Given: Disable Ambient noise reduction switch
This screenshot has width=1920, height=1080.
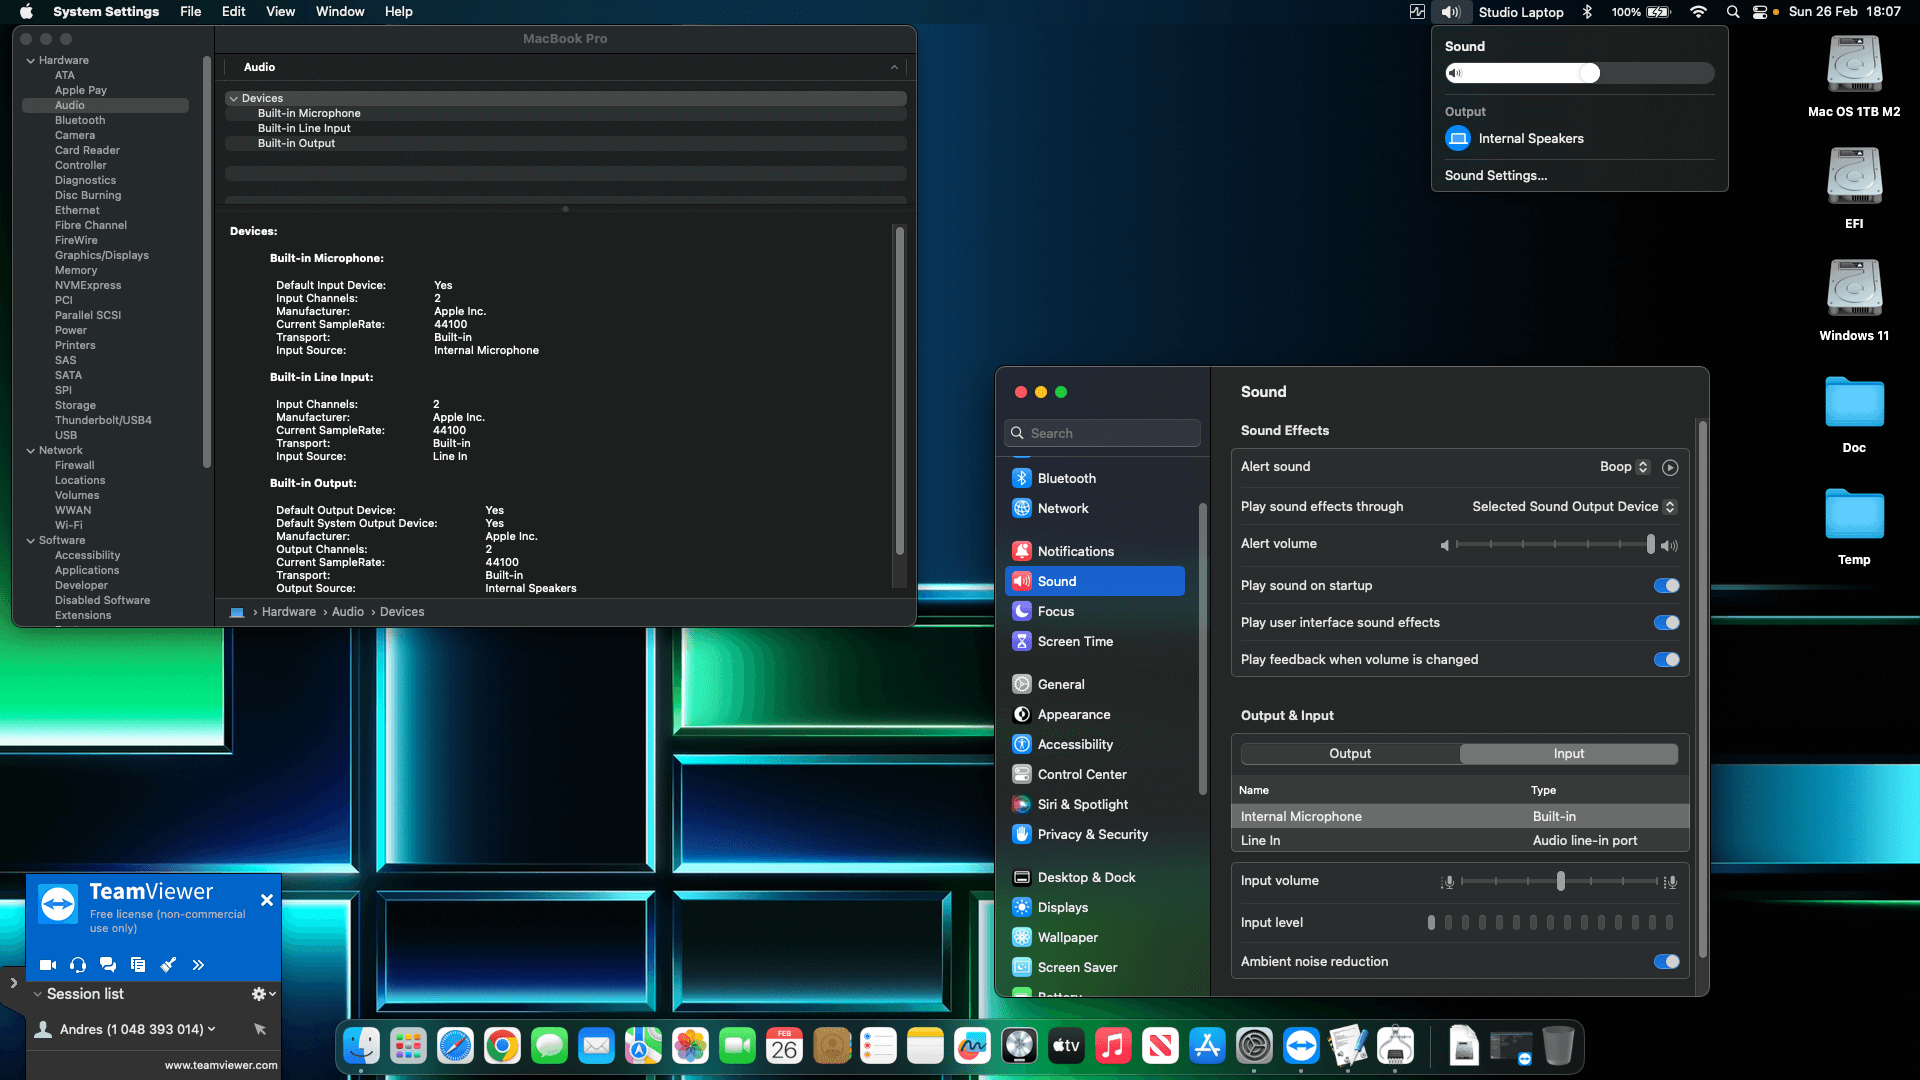Looking at the screenshot, I should pos(1667,962).
